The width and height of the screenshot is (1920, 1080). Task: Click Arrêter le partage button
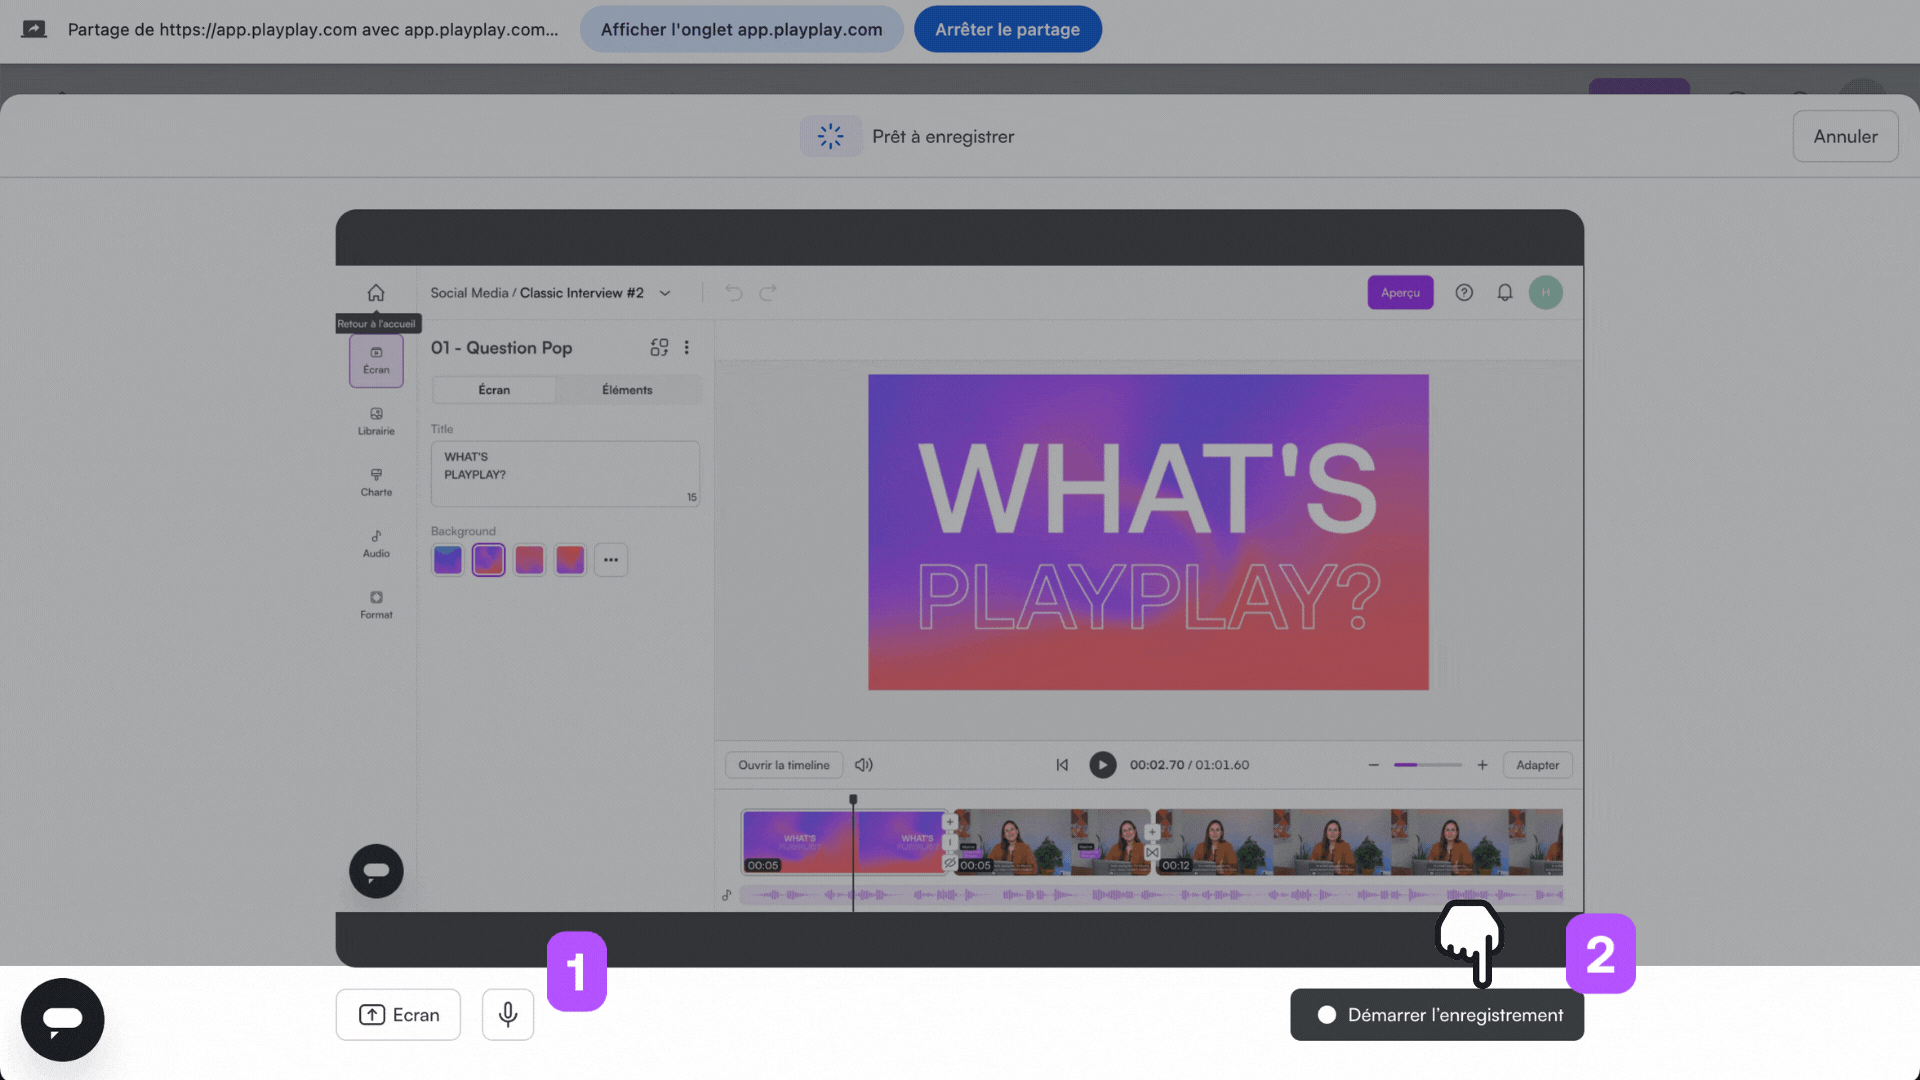point(1007,29)
